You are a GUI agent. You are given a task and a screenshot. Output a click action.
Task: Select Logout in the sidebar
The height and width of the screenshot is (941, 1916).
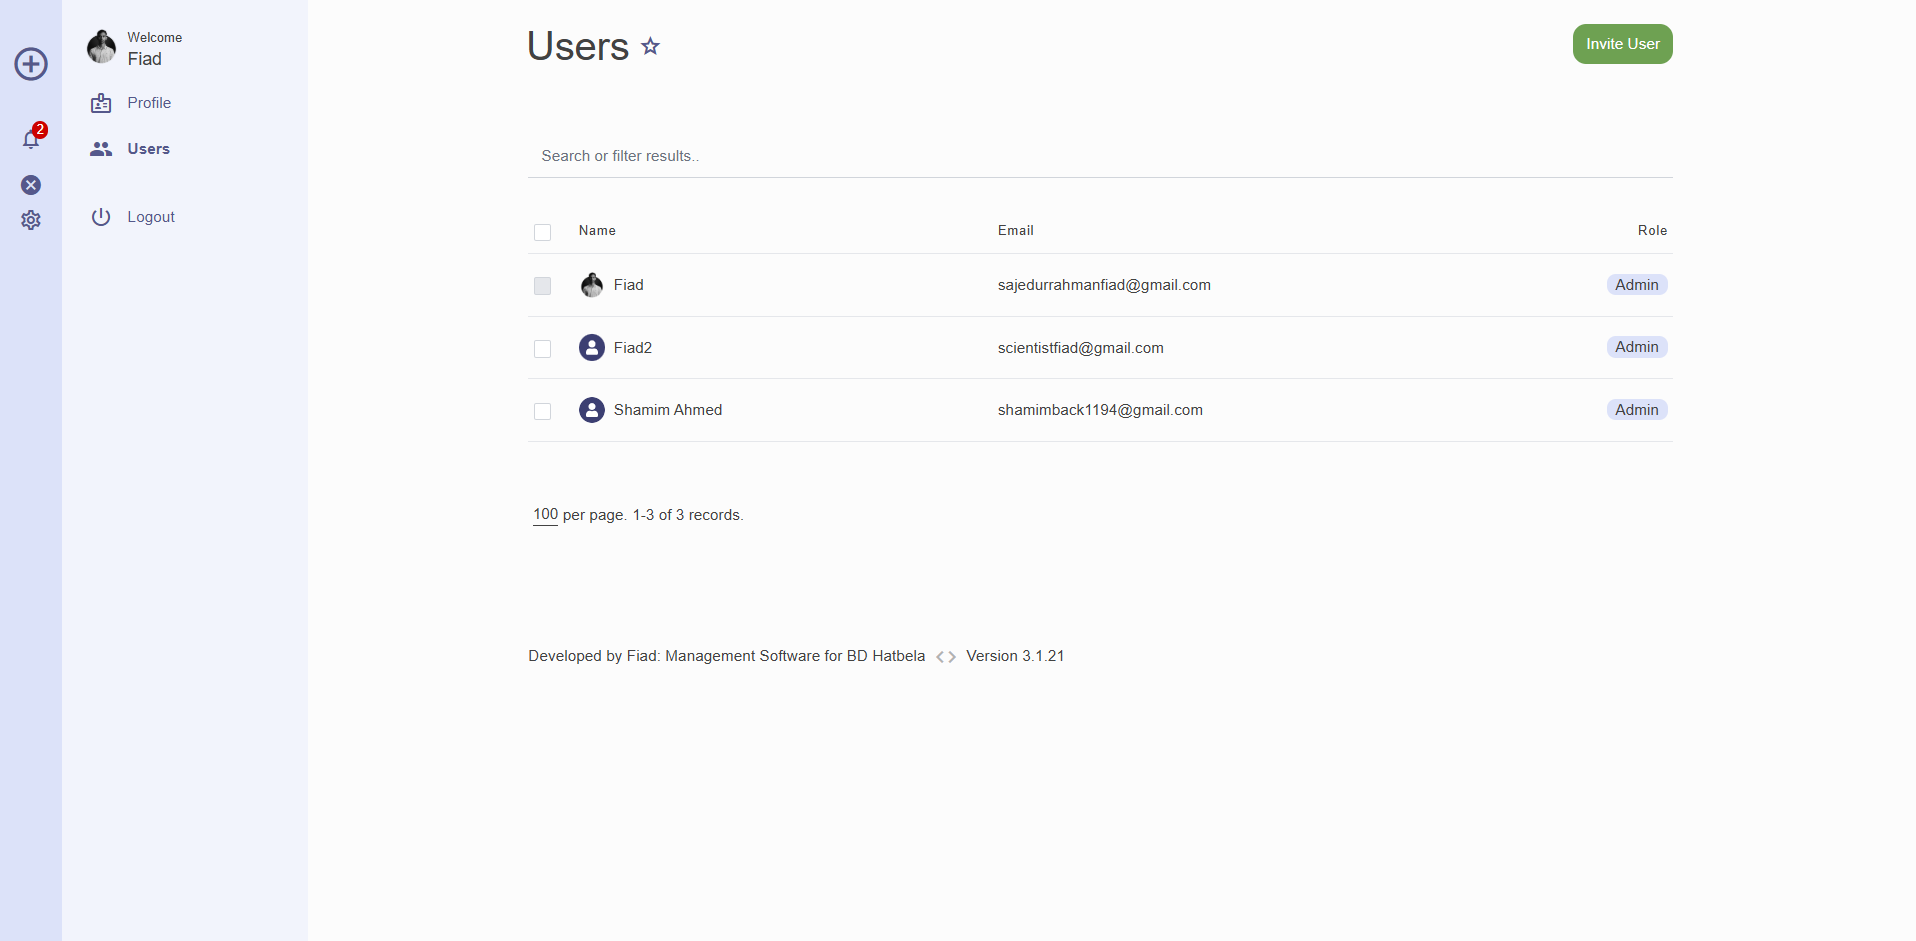[151, 217]
